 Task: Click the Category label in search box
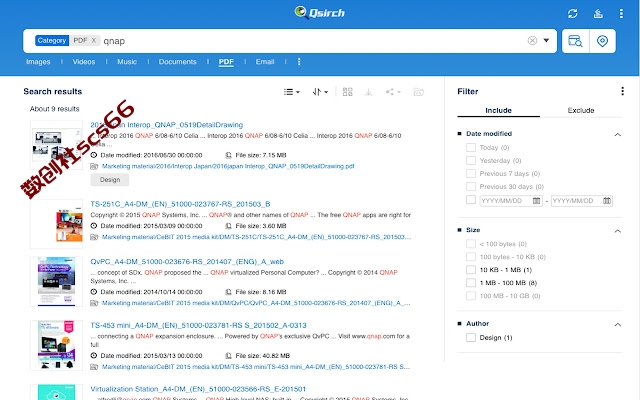click(52, 40)
